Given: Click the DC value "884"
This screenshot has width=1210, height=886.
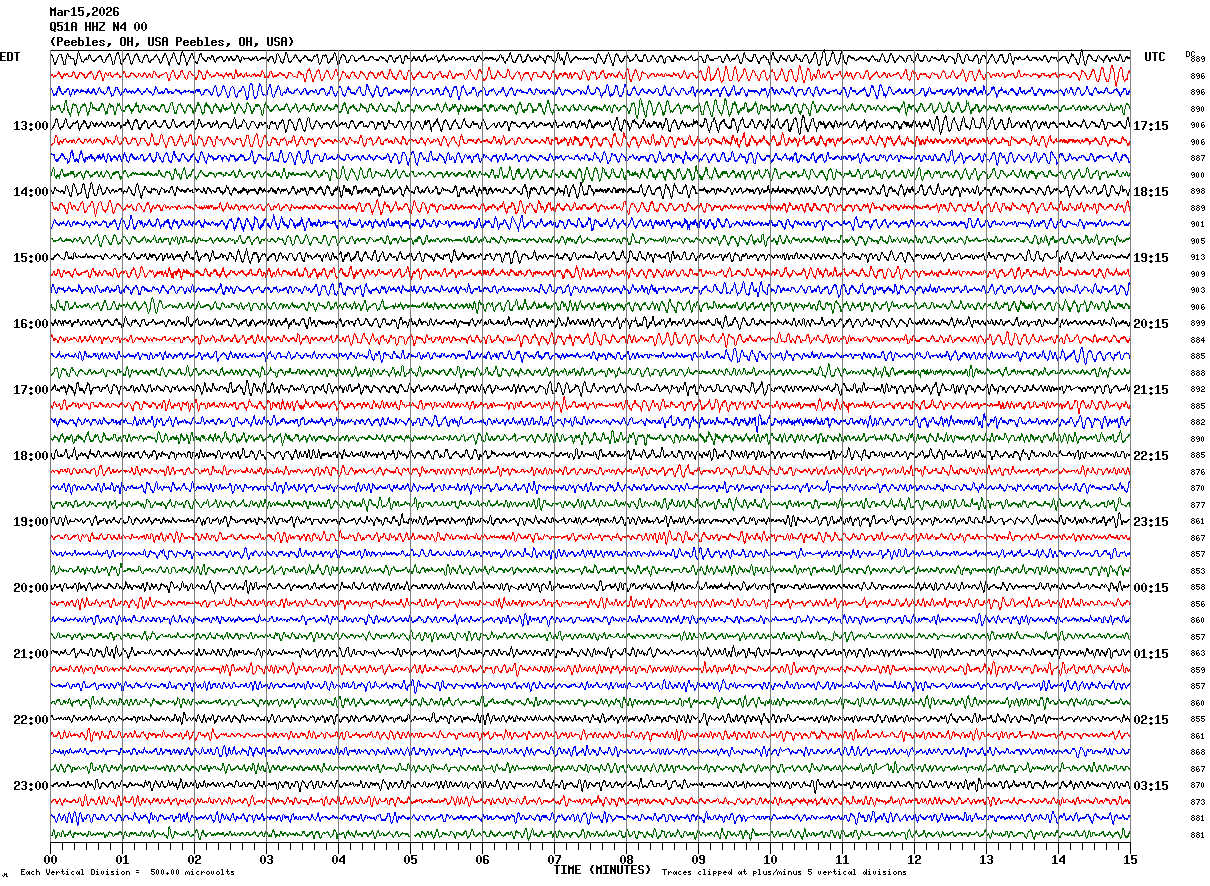Looking at the screenshot, I should click(x=1197, y=340).
